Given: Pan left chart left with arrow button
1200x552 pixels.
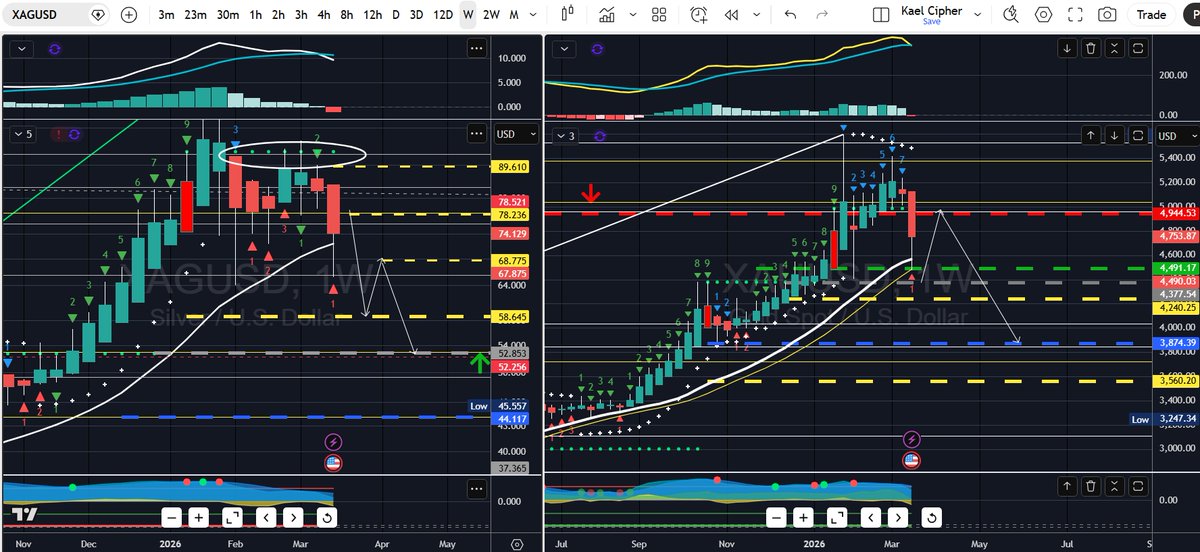Looking at the screenshot, I should pyautogui.click(x=264, y=517).
